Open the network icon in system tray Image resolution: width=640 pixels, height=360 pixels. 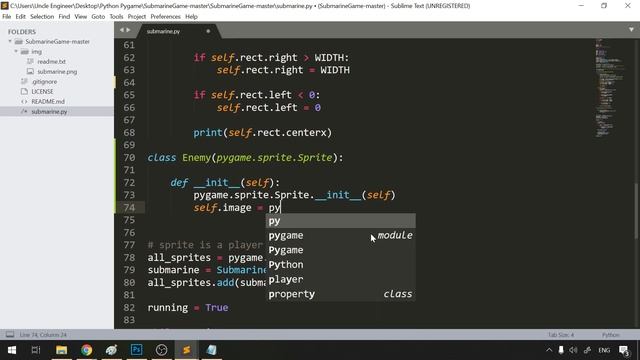(587, 350)
